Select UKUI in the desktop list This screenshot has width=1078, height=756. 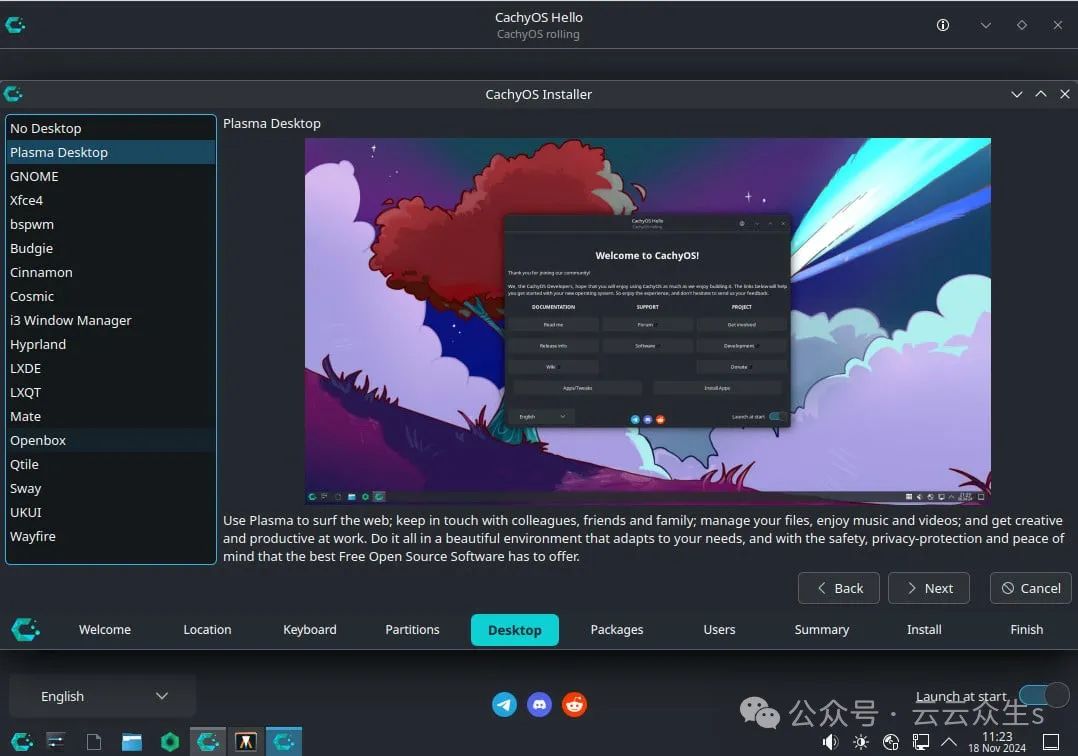click(111, 513)
